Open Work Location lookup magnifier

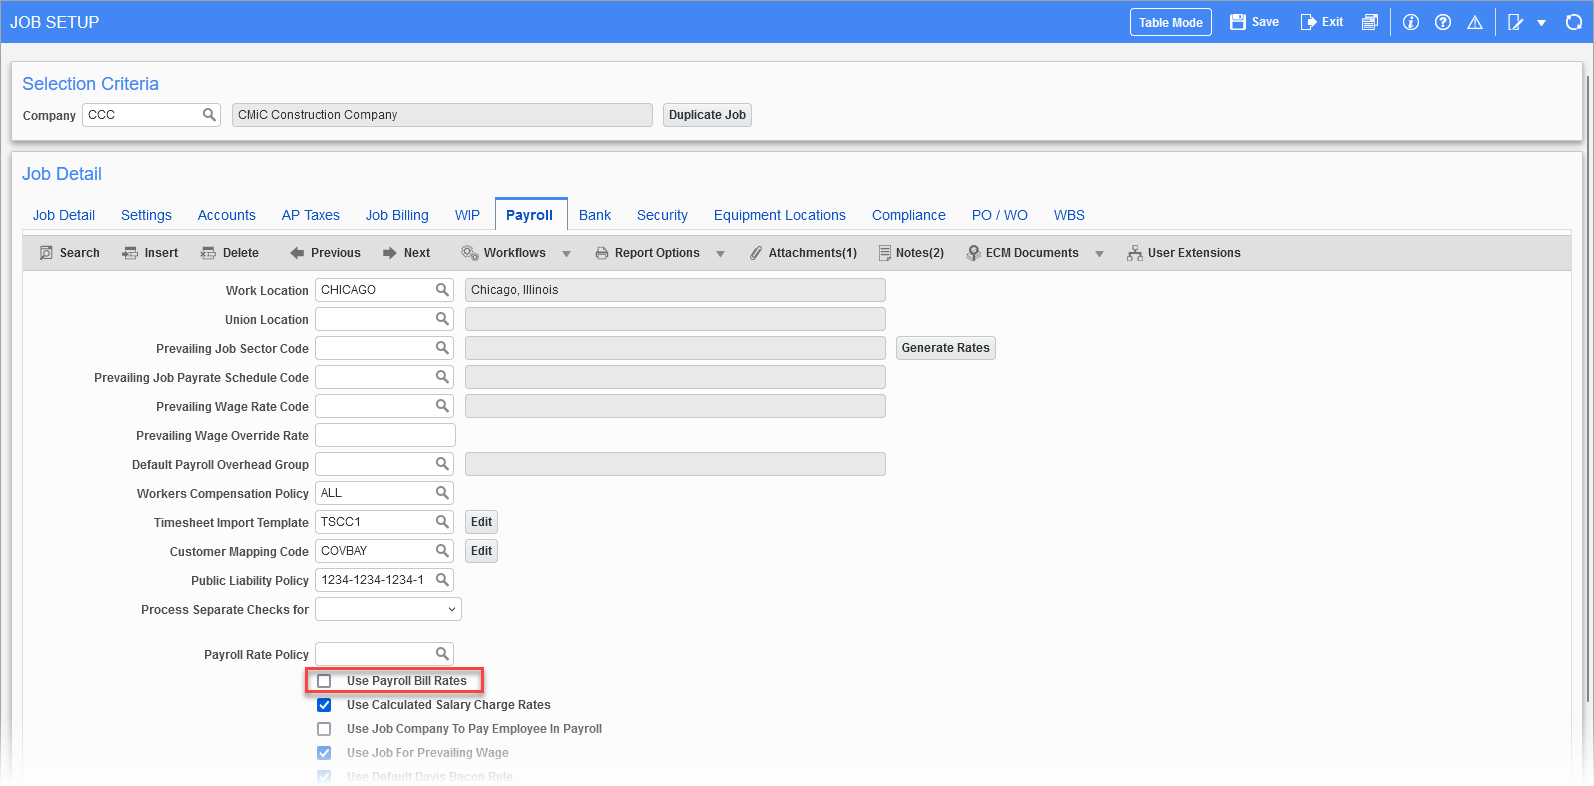442,290
